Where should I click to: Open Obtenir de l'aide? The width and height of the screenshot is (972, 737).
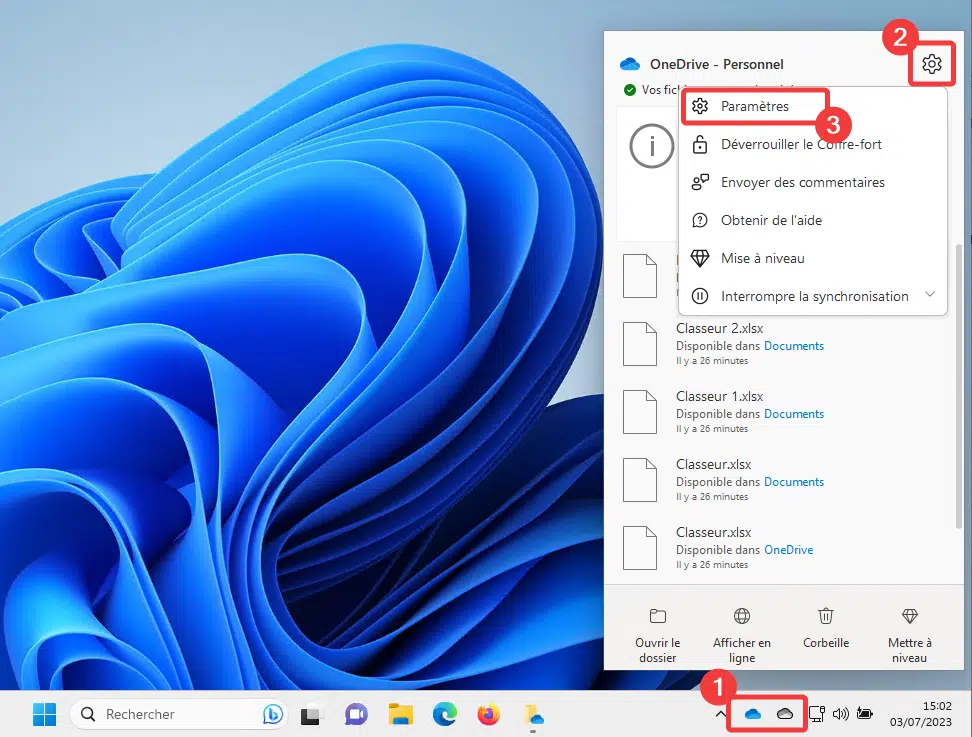pos(813,220)
